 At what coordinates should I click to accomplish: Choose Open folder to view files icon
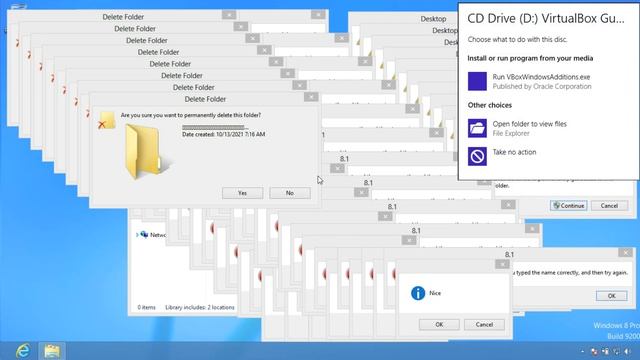click(x=477, y=128)
